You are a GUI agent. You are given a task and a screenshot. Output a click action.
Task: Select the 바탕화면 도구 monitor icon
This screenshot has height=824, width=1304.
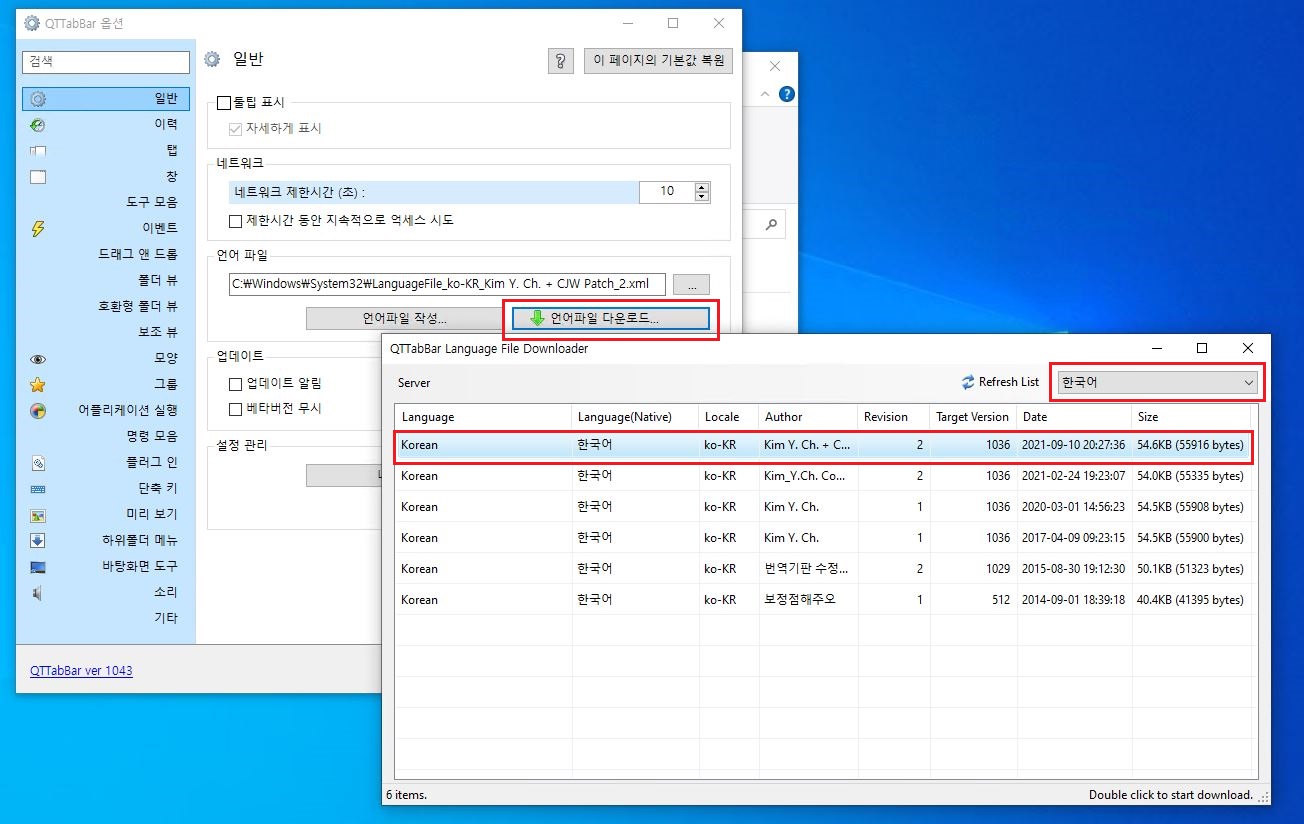click(38, 567)
